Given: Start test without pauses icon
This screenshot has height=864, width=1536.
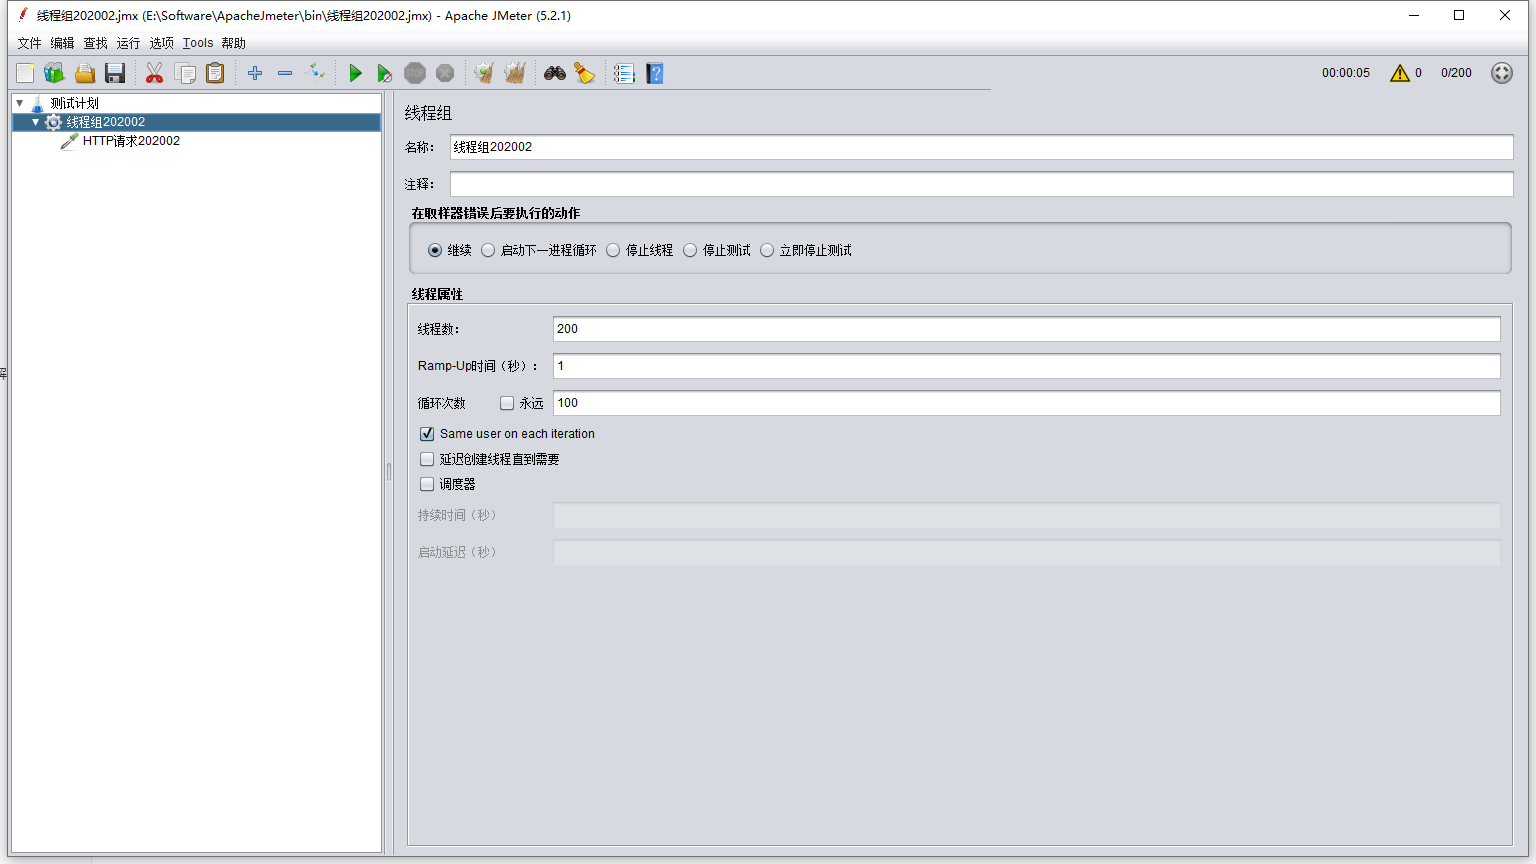Looking at the screenshot, I should pos(385,73).
